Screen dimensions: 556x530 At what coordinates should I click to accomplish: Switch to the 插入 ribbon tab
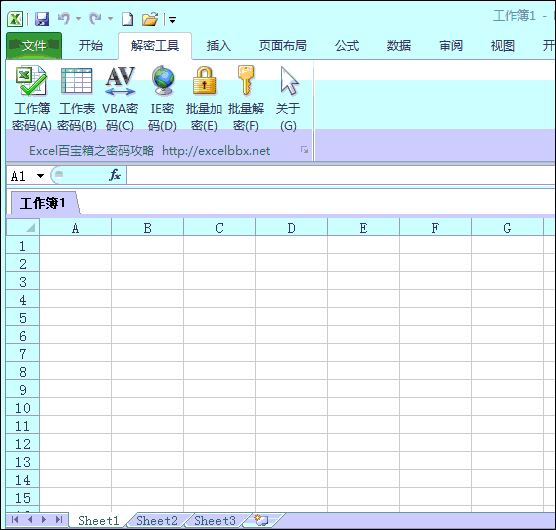[x=219, y=45]
